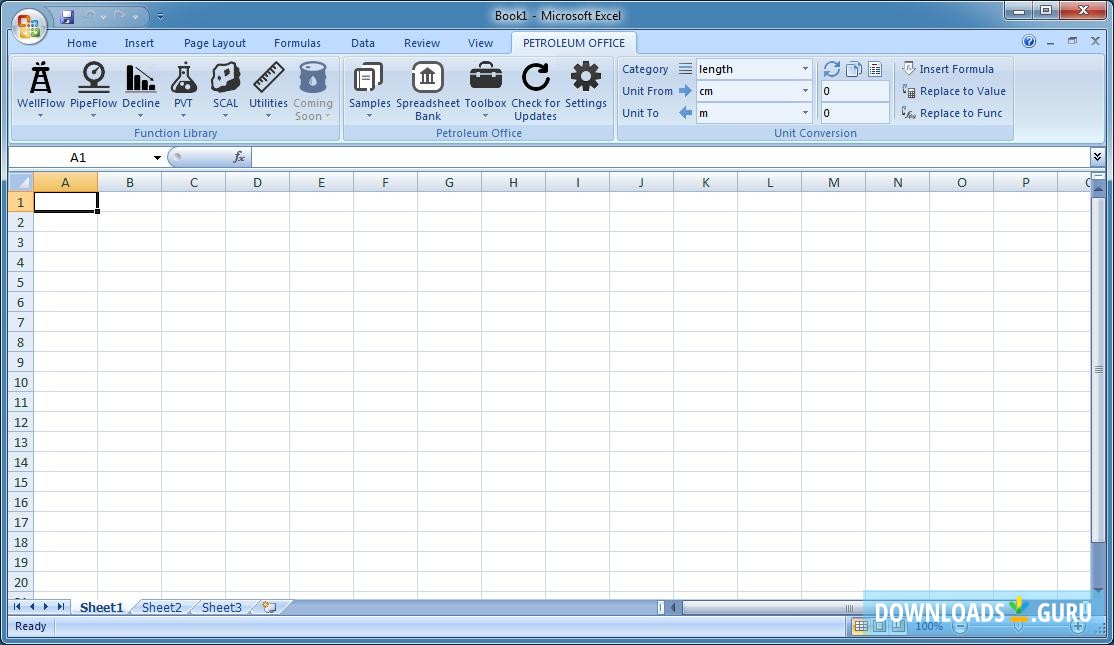This screenshot has height=645, width=1114.
Task: Click the horizontal scrollbar left arrow
Action: click(x=674, y=607)
